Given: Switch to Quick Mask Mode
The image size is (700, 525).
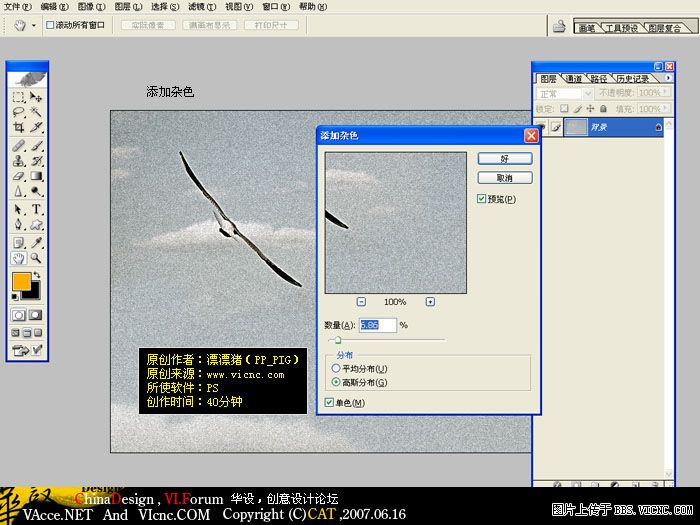Looking at the screenshot, I should pos(36,316).
